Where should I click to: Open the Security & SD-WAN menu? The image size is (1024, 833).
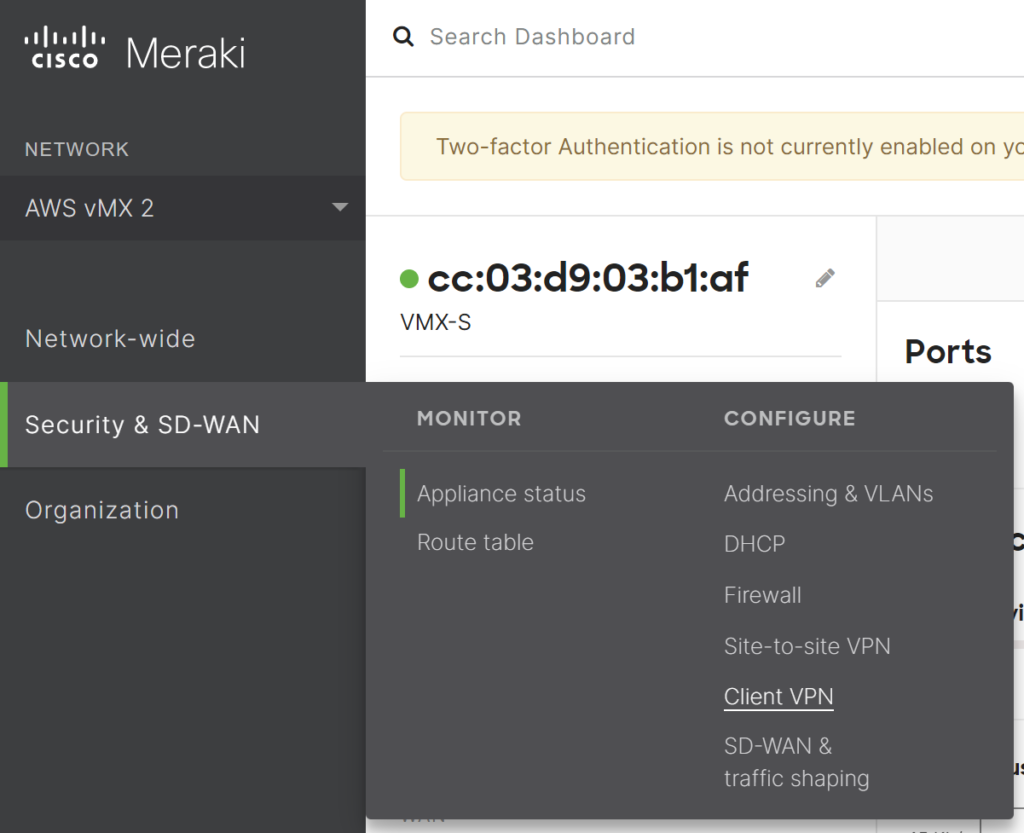[x=142, y=424]
